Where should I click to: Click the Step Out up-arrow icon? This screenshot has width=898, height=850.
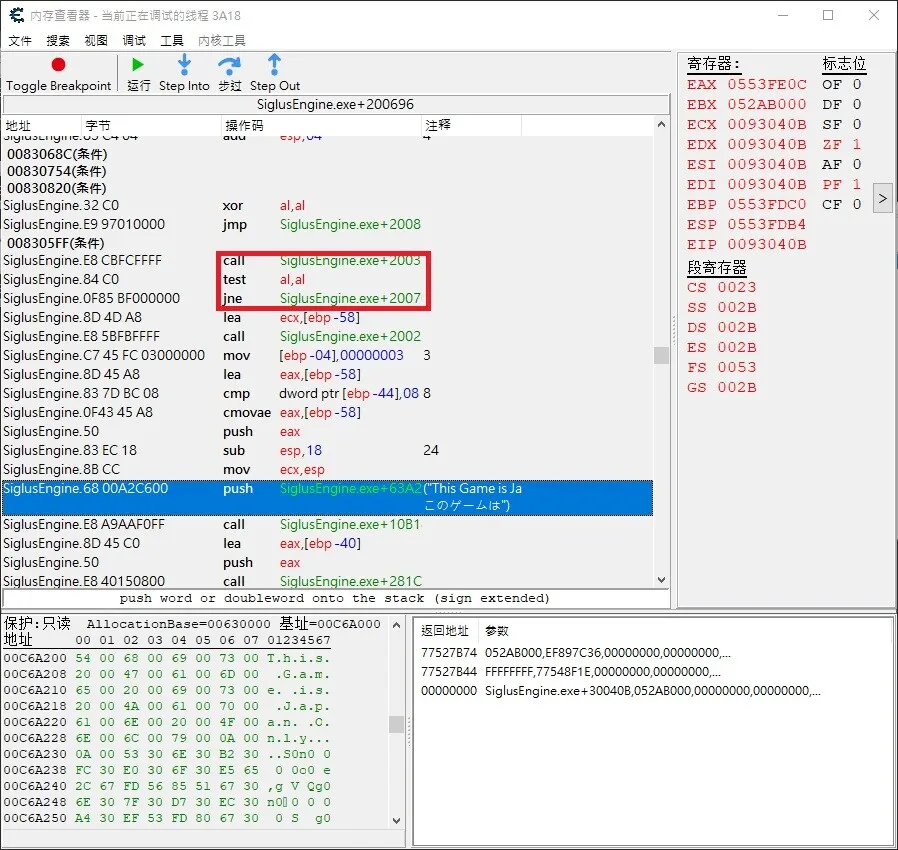click(275, 65)
